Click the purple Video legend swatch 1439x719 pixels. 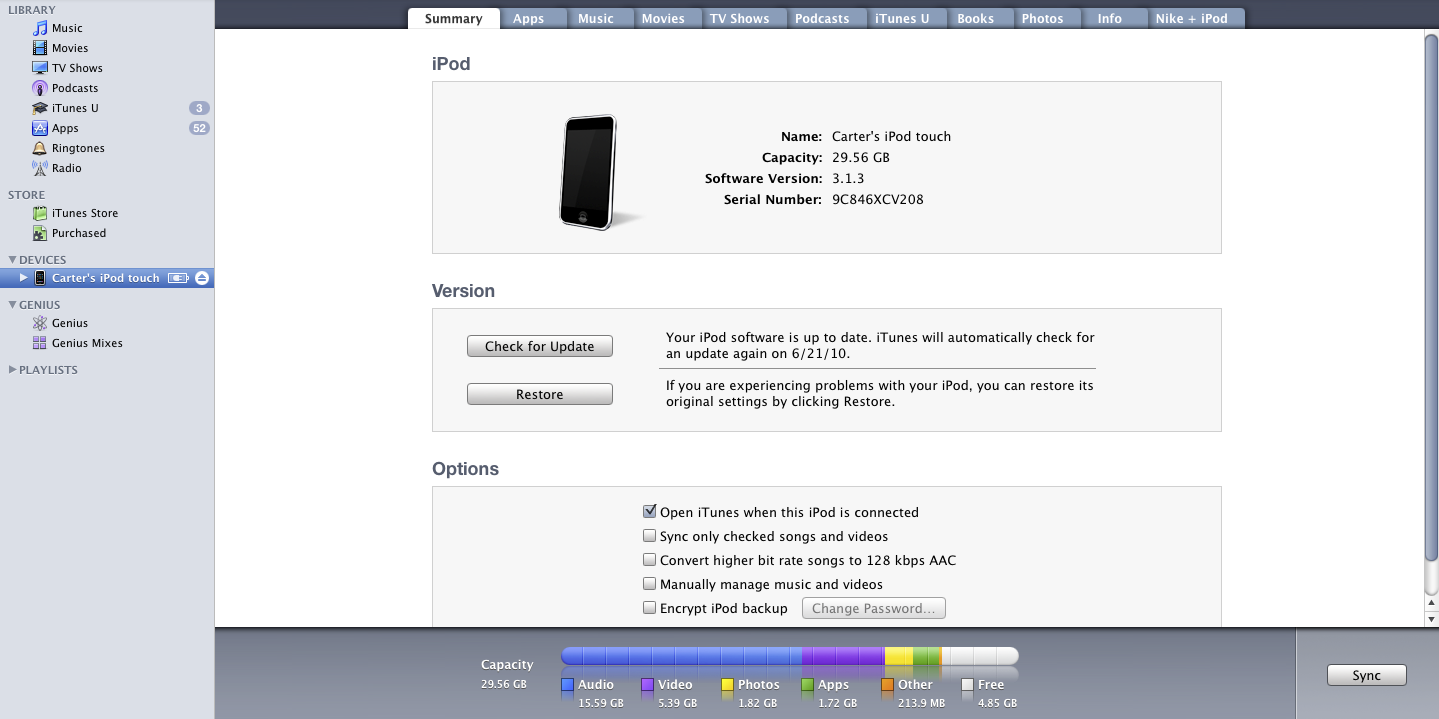pos(647,685)
